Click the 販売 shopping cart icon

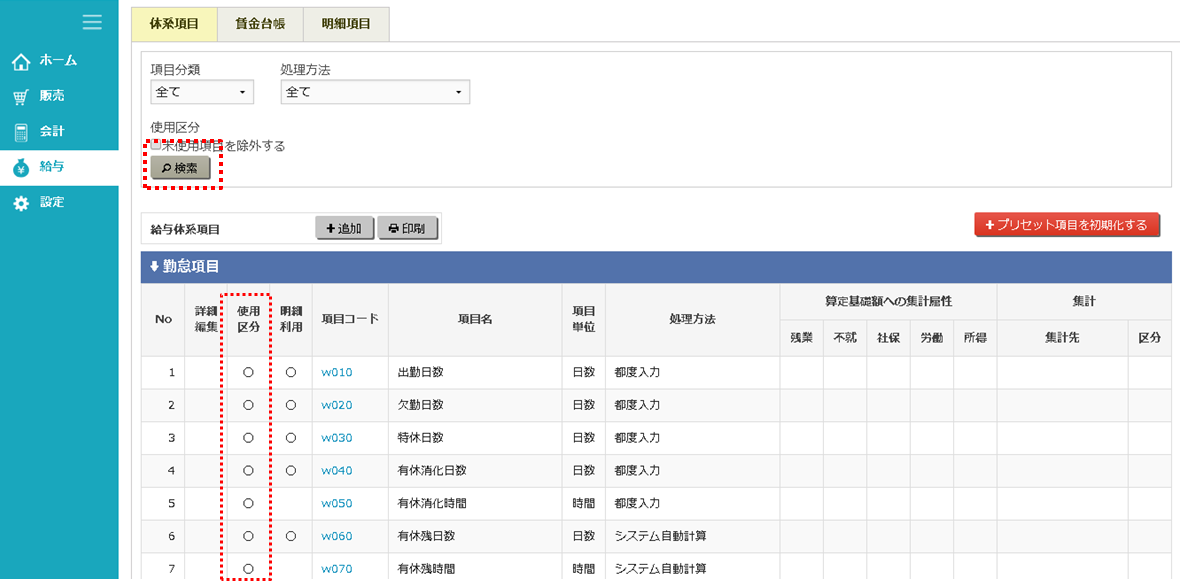pos(20,97)
